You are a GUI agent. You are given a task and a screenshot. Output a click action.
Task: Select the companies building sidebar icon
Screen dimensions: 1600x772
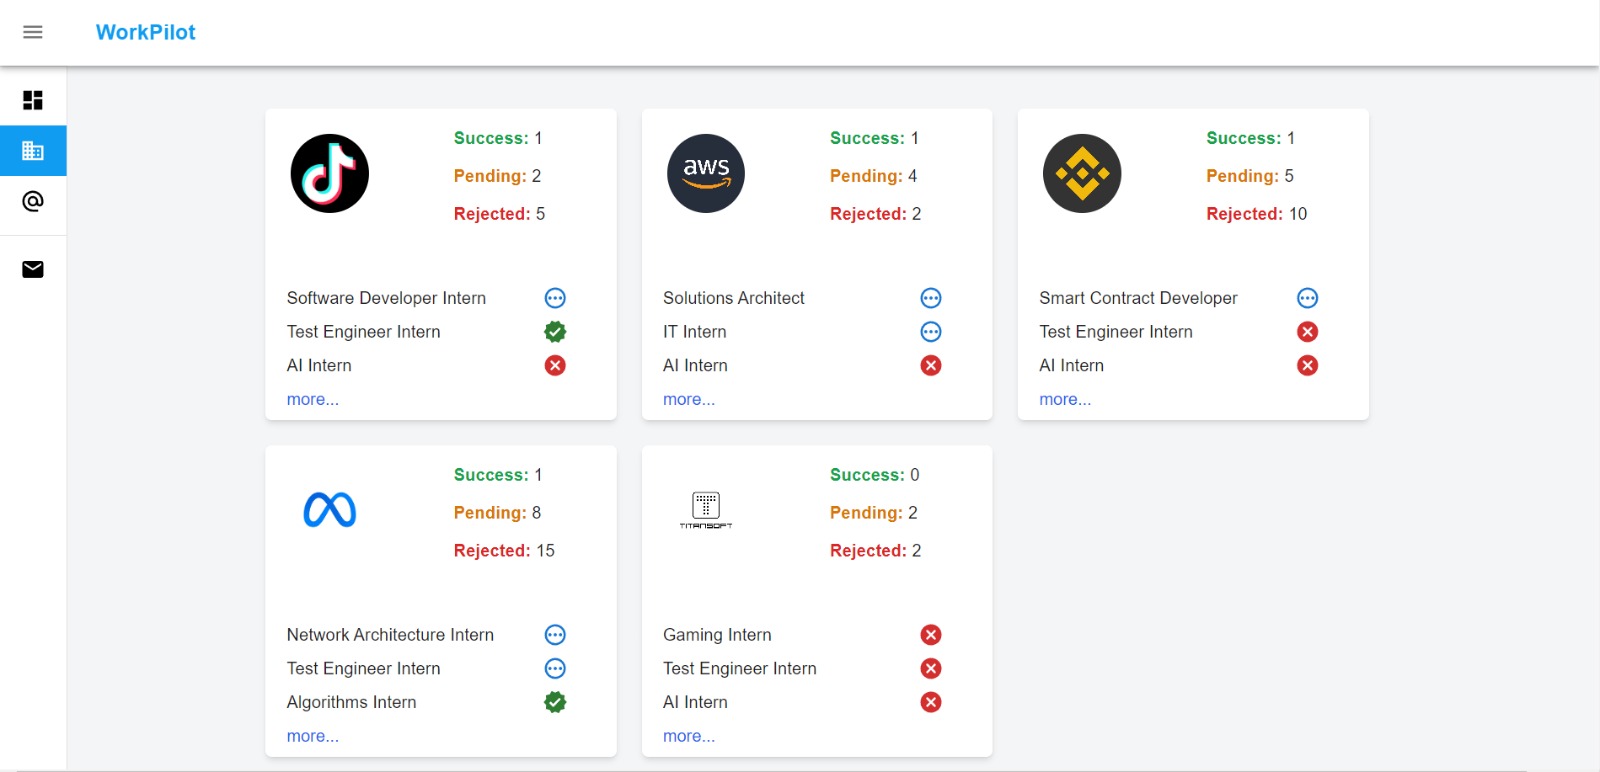(x=33, y=151)
